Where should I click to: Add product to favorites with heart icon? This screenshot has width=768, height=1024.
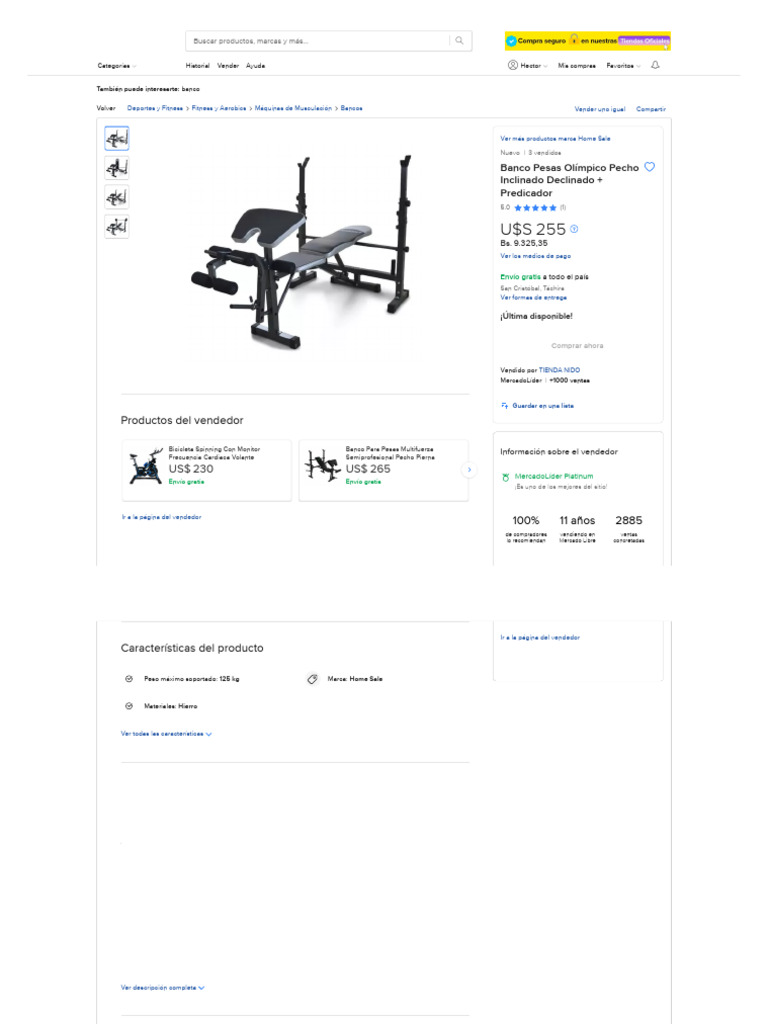pyautogui.click(x=649, y=167)
